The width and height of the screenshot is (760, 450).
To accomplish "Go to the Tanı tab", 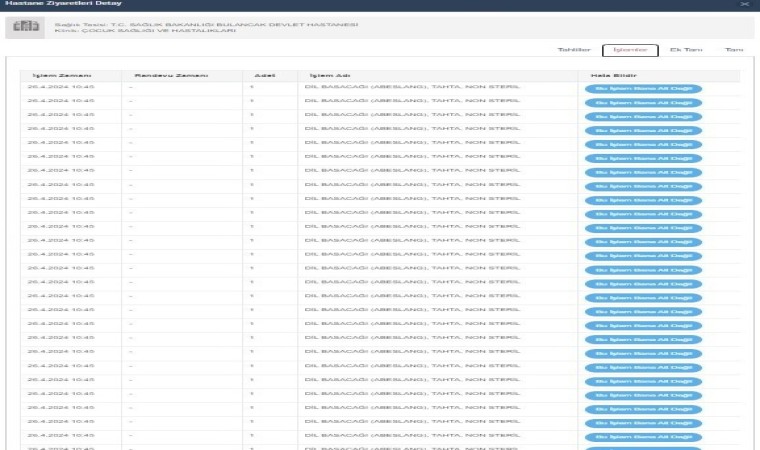I will pos(733,49).
